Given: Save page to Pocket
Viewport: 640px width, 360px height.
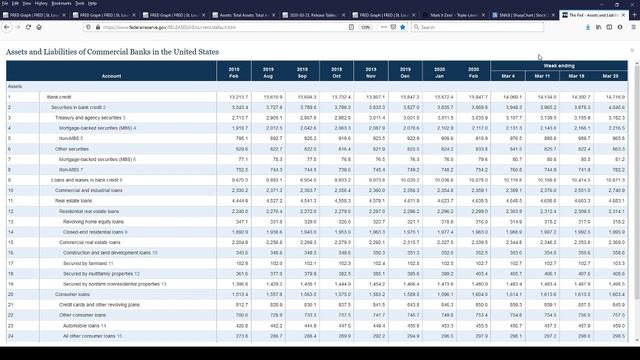Looking at the screenshot, I should (393, 27).
